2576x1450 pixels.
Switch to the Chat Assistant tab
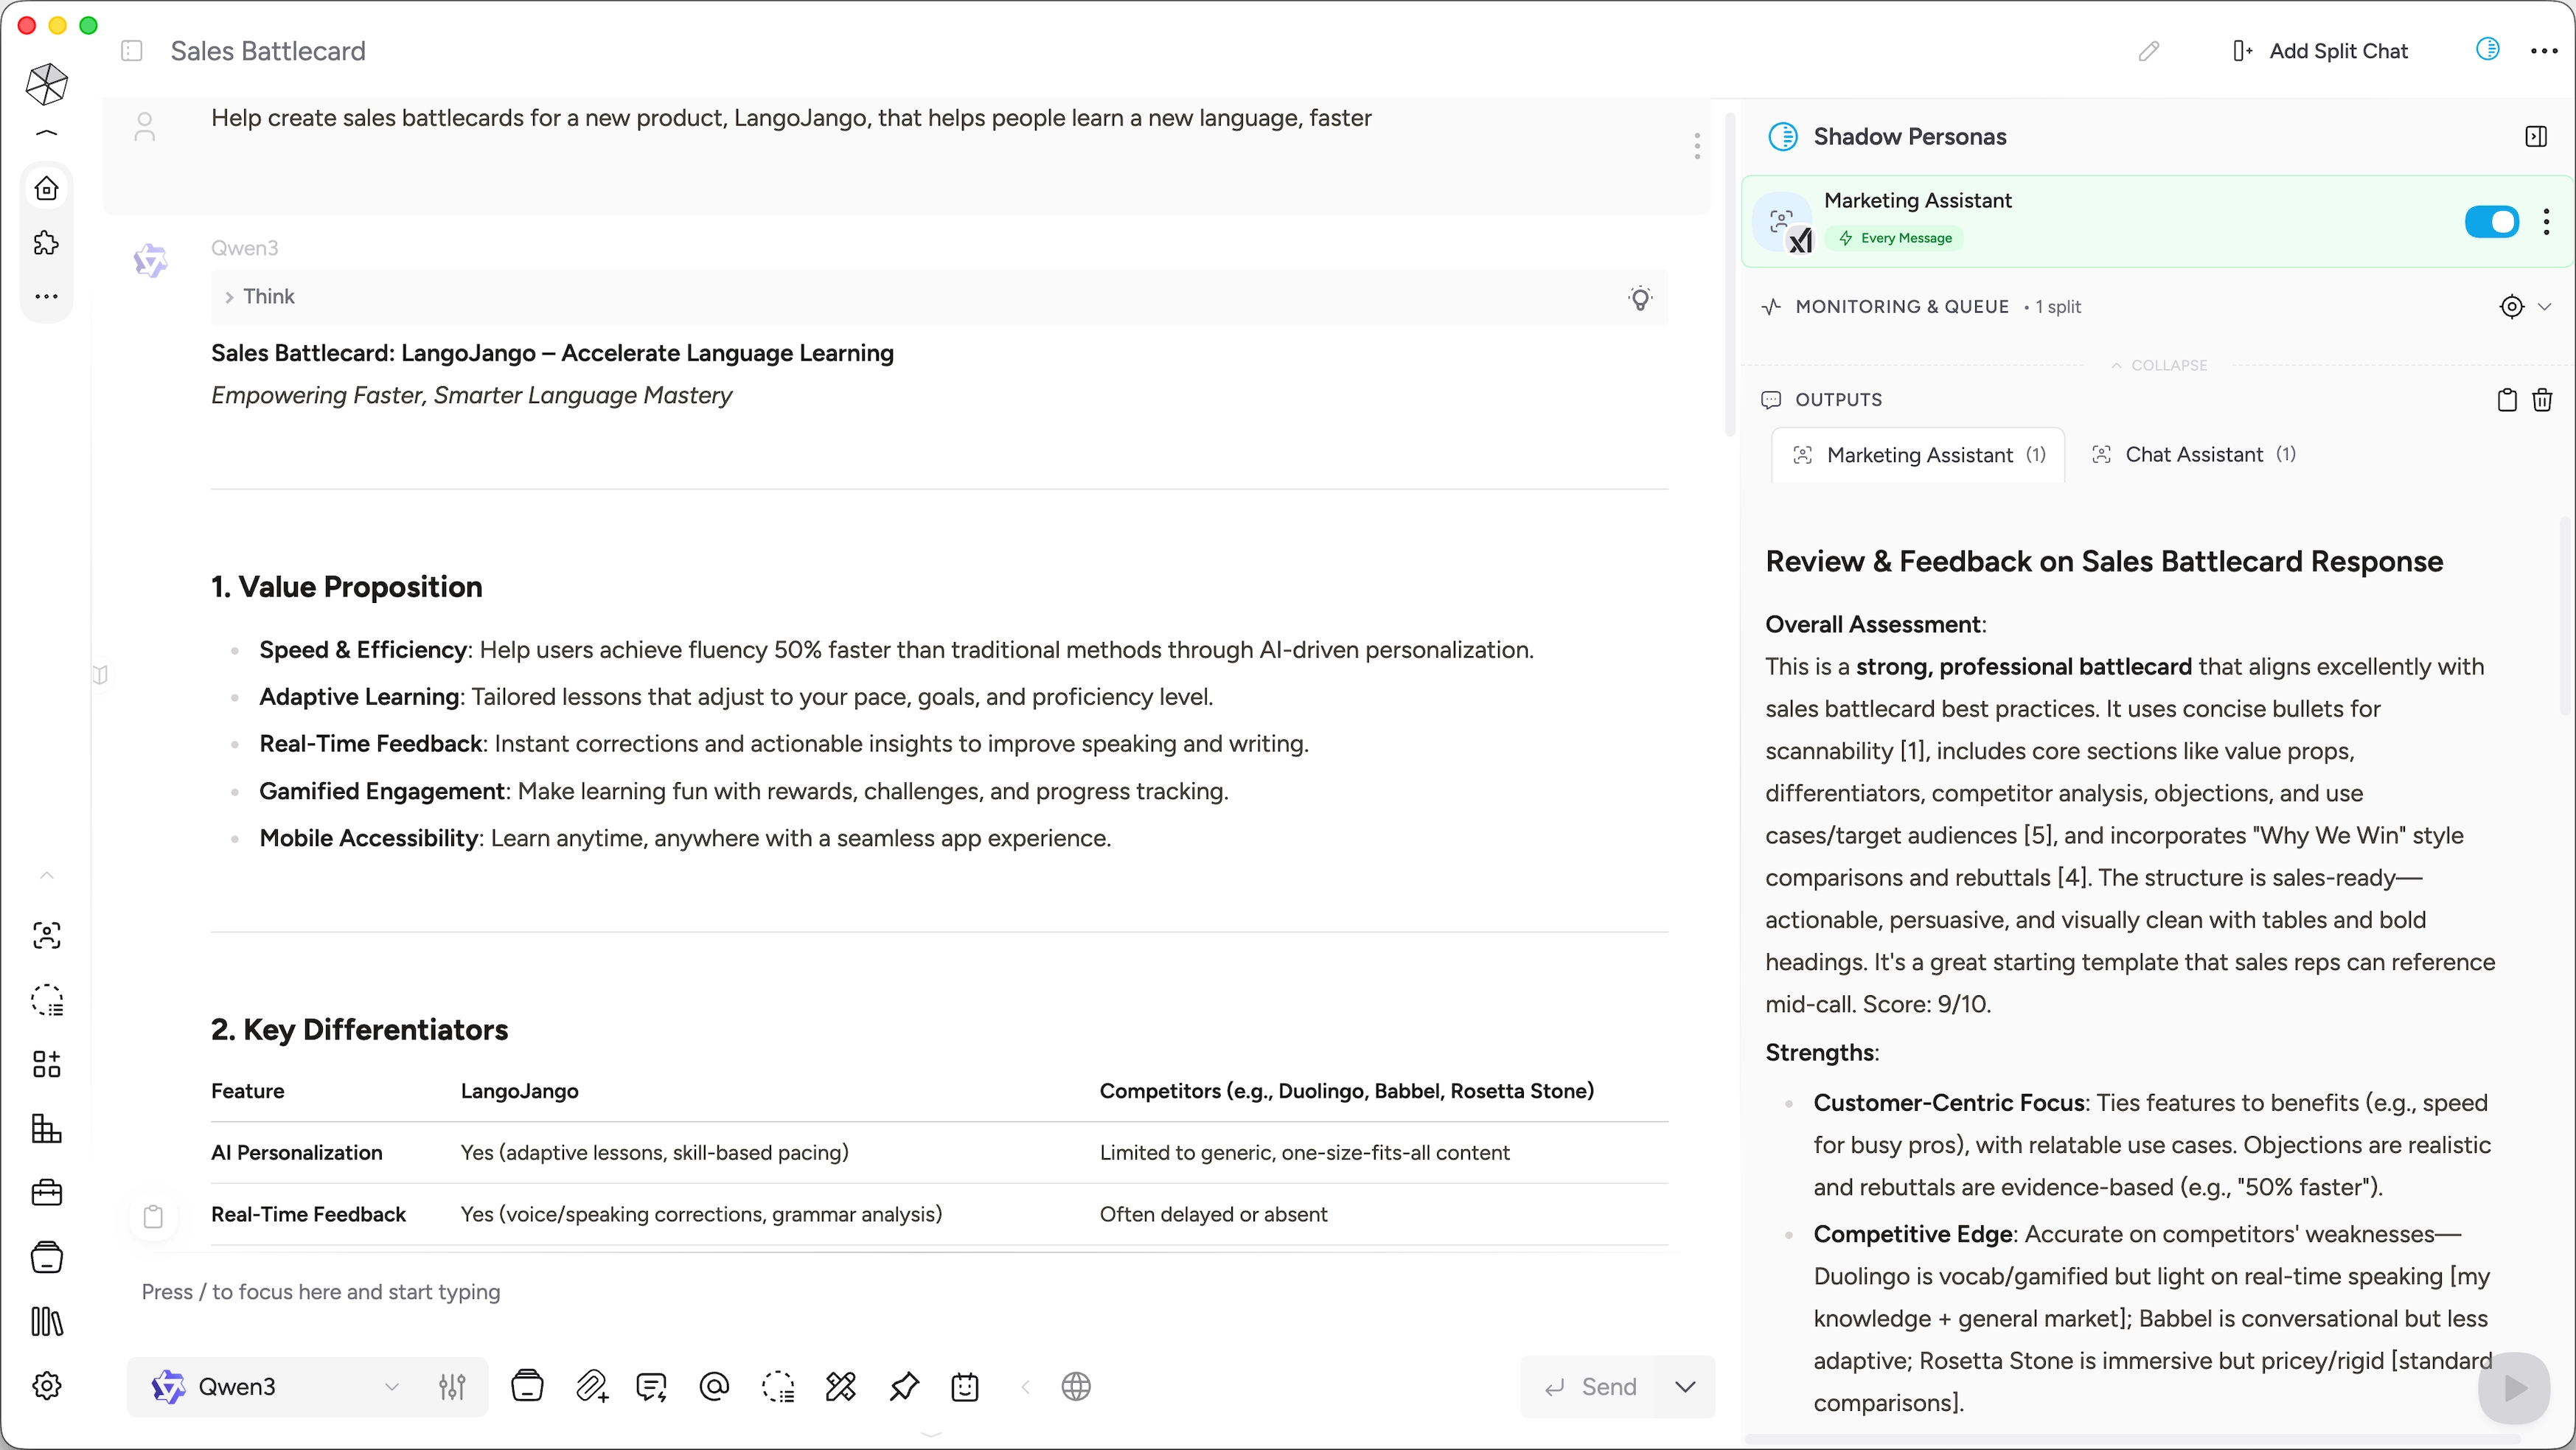[x=2194, y=455]
